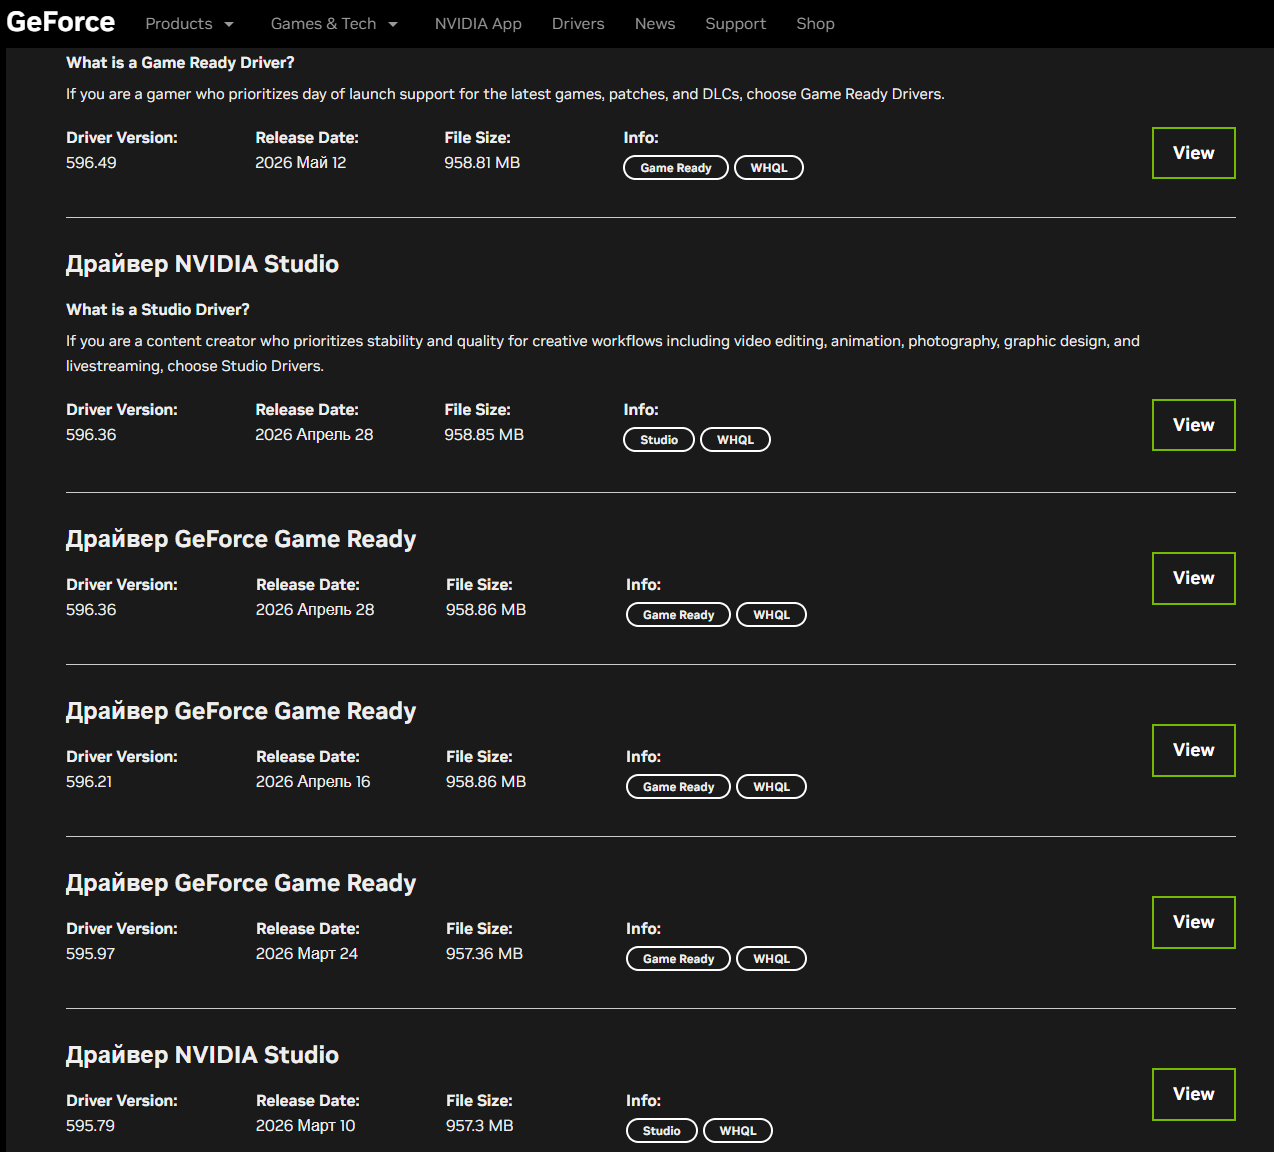This screenshot has height=1152, width=1274.
Task: View Game Ready driver 596.36
Action: tap(1193, 578)
